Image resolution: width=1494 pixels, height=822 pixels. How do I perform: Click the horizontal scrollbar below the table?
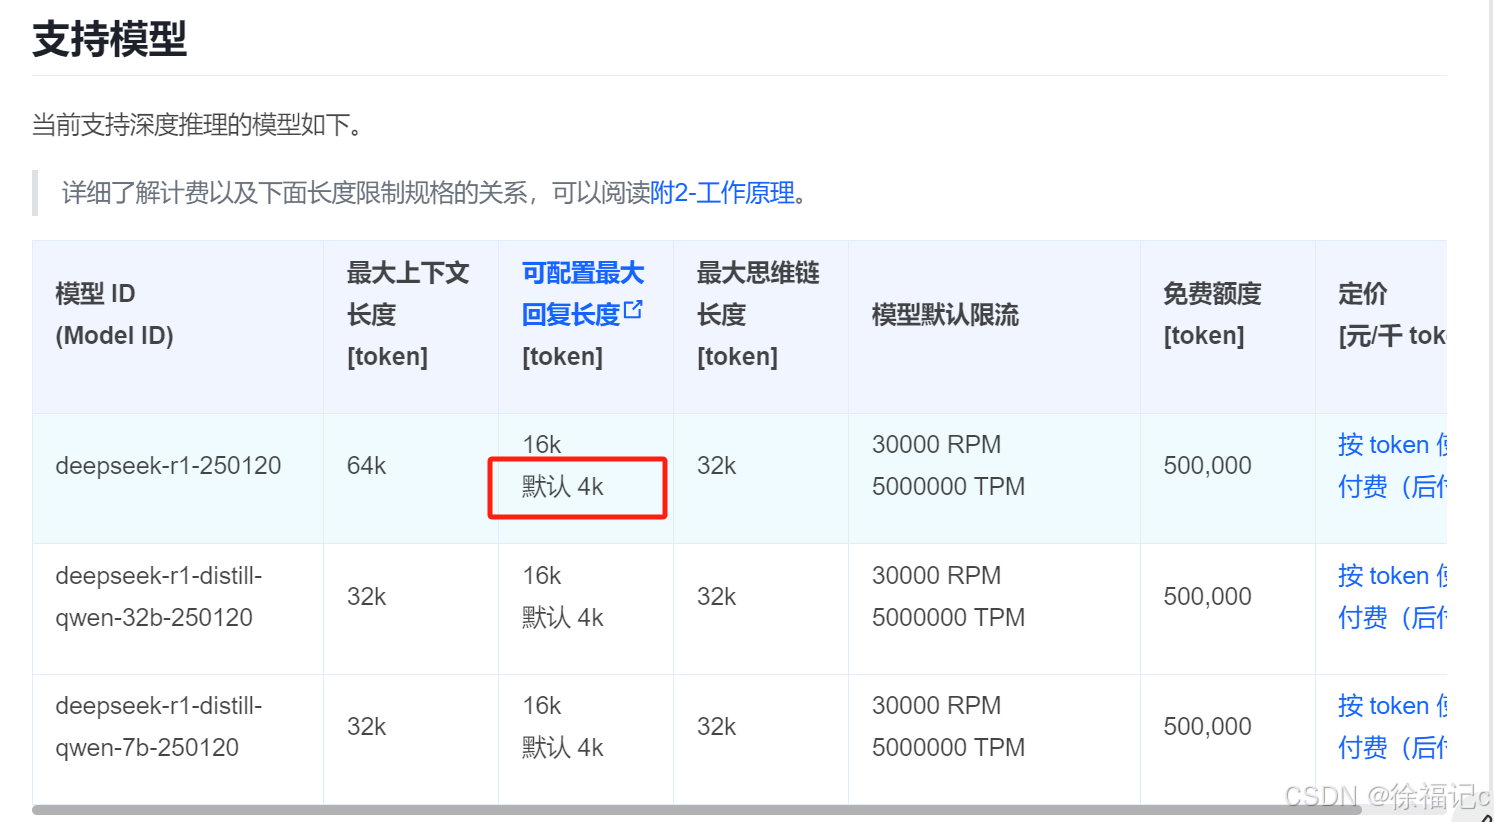pyautogui.click(x=696, y=810)
